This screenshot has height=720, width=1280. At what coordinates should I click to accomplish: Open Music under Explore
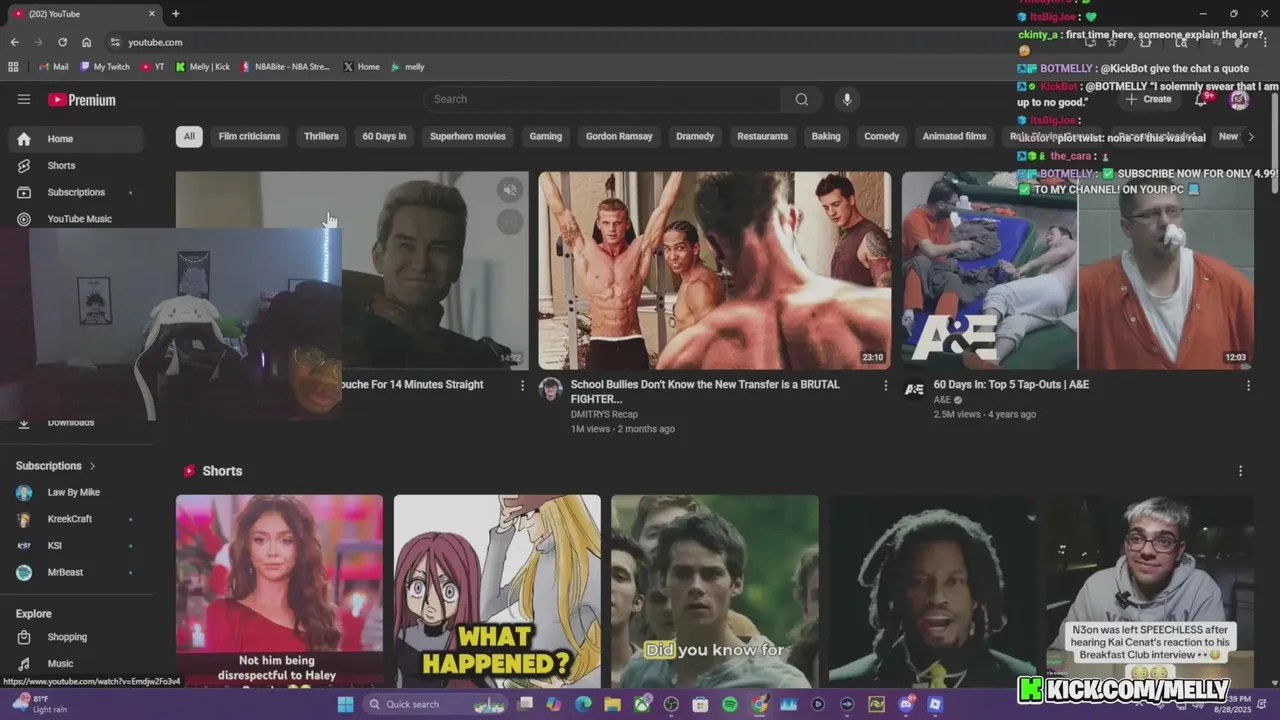point(75,663)
